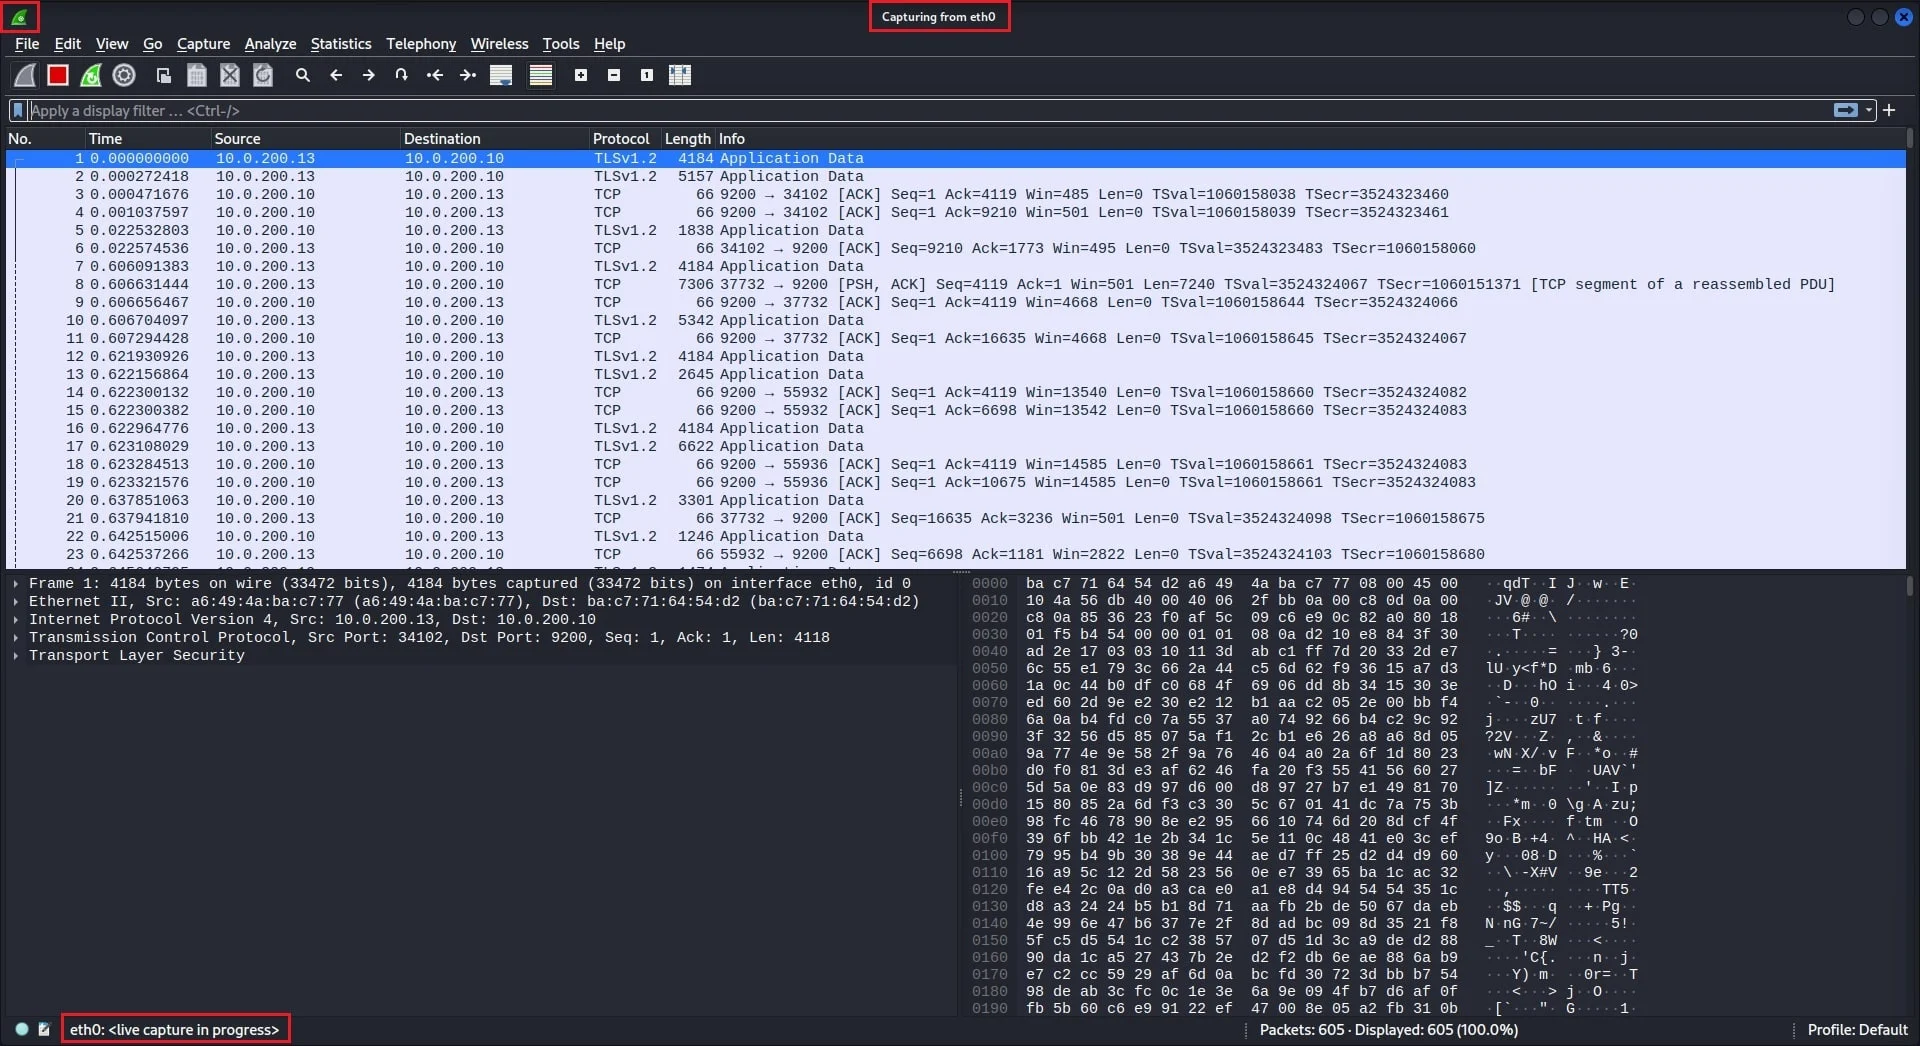Open the Analyze menu
The height and width of the screenshot is (1046, 1920).
pyautogui.click(x=270, y=44)
